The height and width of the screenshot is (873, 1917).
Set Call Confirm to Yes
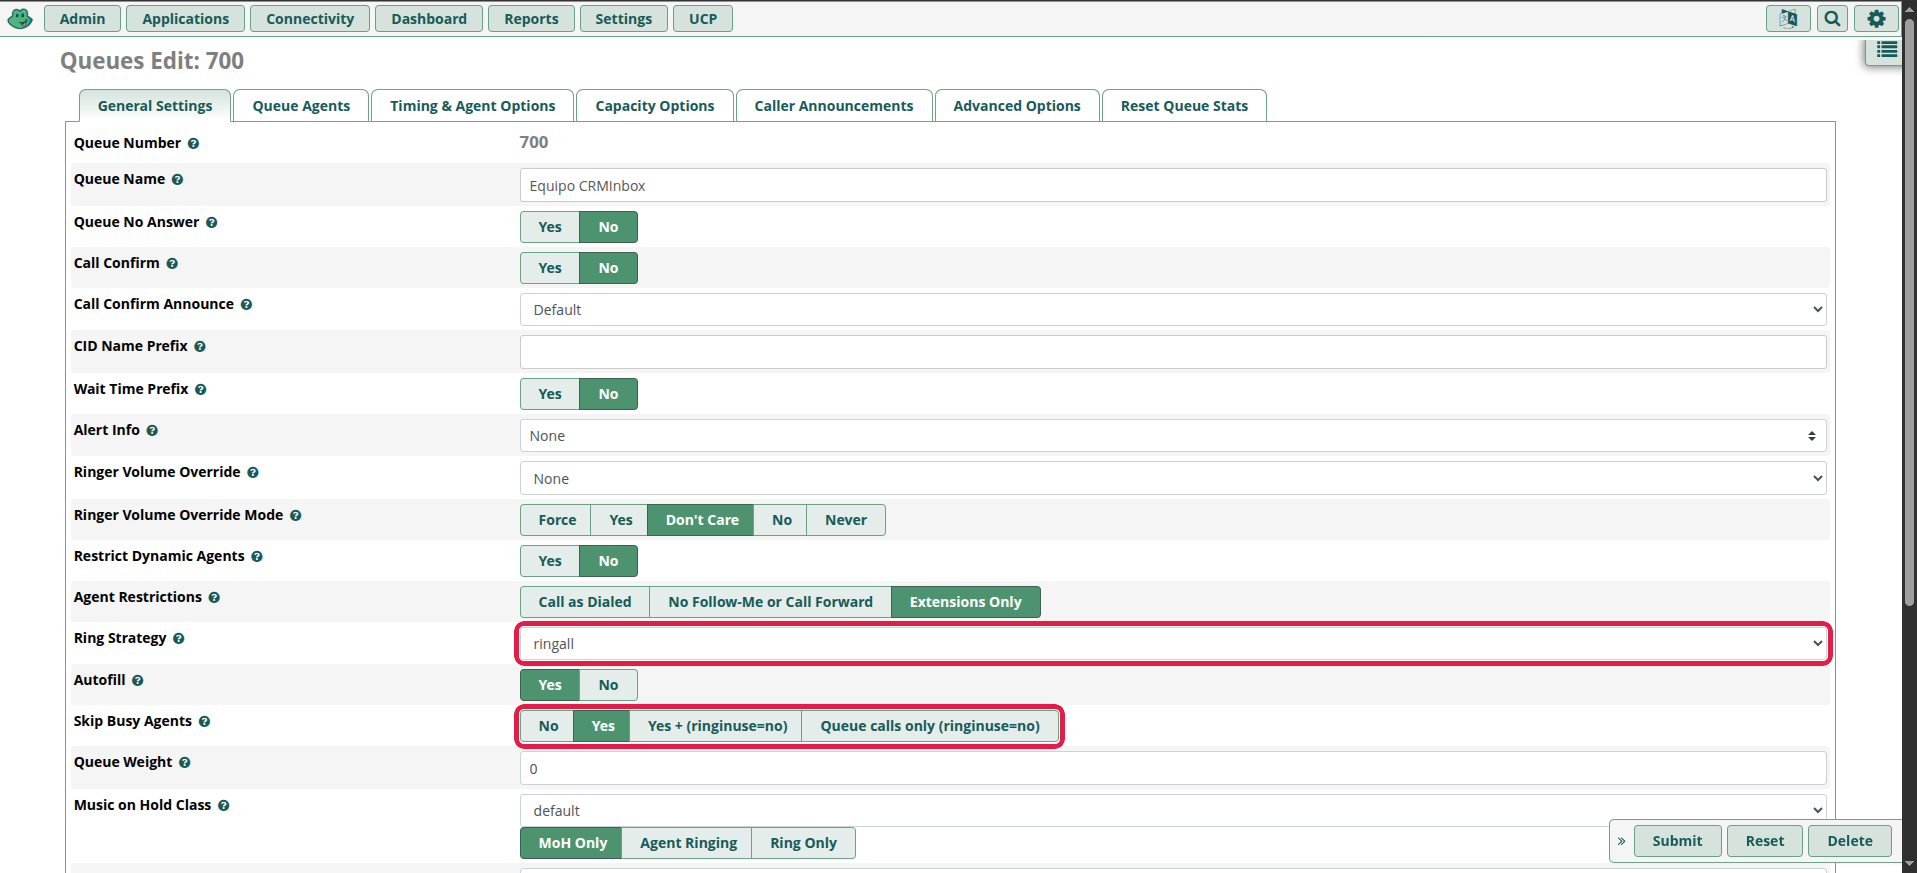550,268
